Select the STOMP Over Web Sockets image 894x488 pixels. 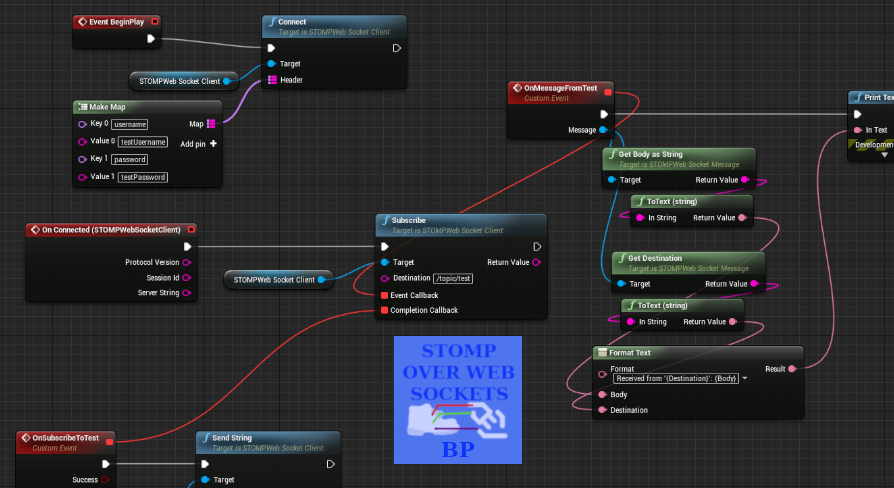click(x=457, y=399)
